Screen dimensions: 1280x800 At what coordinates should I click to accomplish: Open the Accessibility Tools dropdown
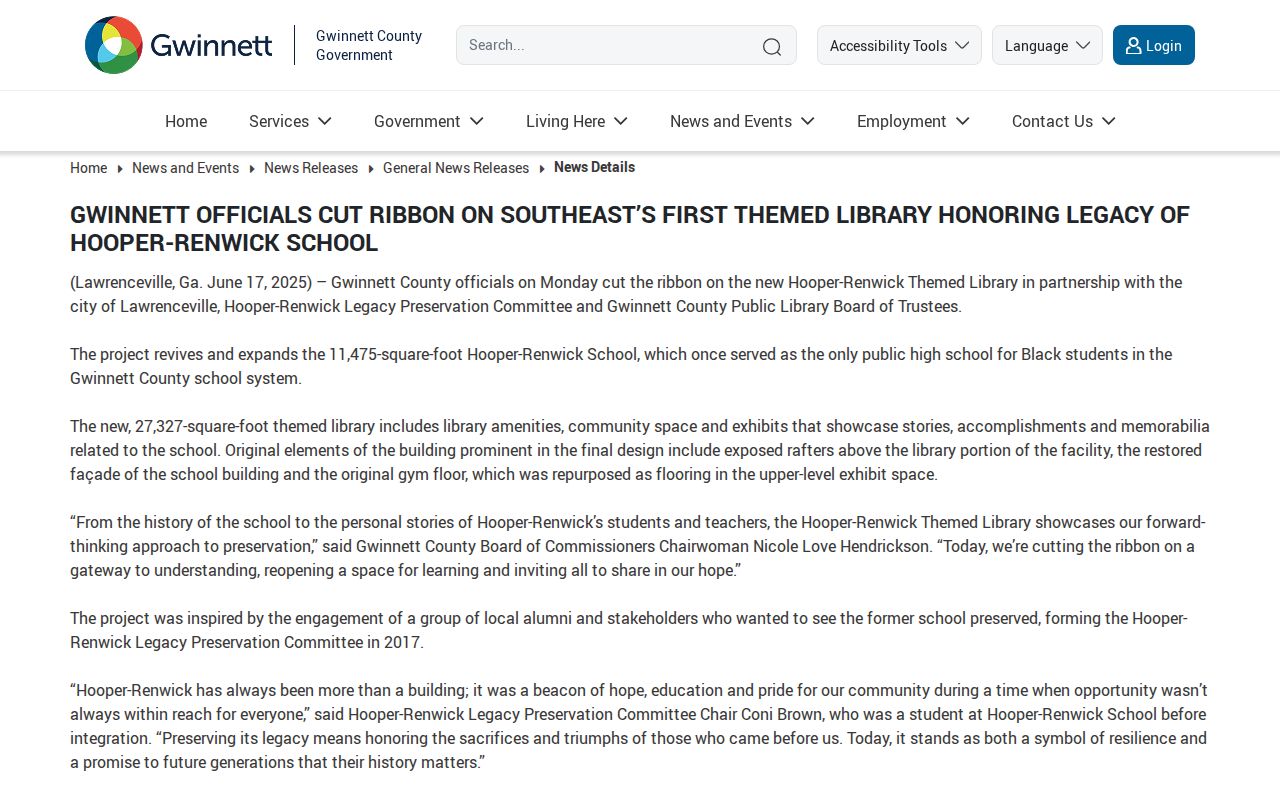899,45
